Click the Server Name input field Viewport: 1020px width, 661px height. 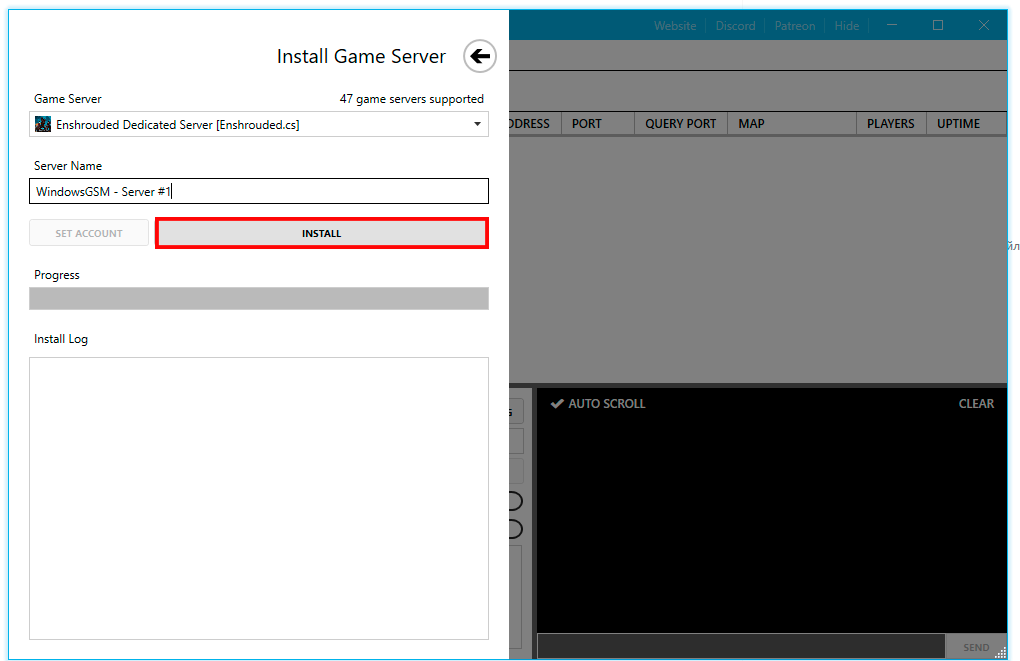(259, 191)
